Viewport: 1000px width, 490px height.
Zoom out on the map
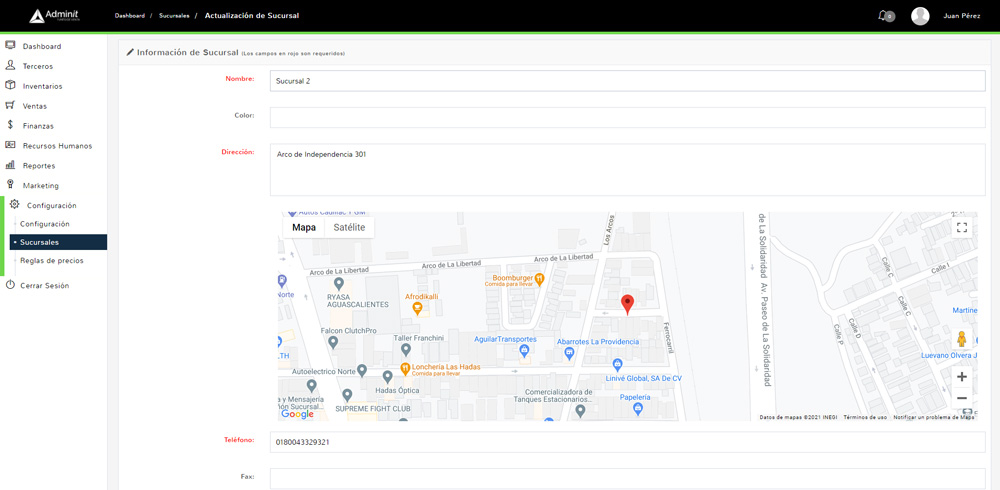coord(962,398)
